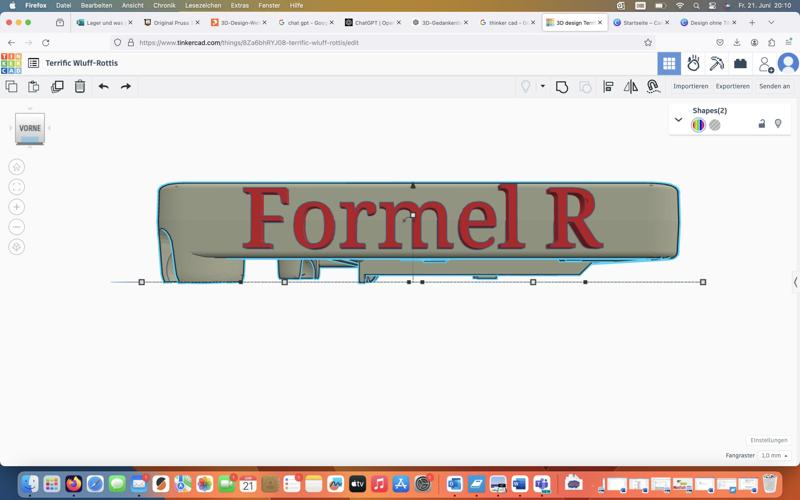Click the design title Terrific Wluff-Rottis
Viewport: 800px width, 500px height.
[x=82, y=63]
